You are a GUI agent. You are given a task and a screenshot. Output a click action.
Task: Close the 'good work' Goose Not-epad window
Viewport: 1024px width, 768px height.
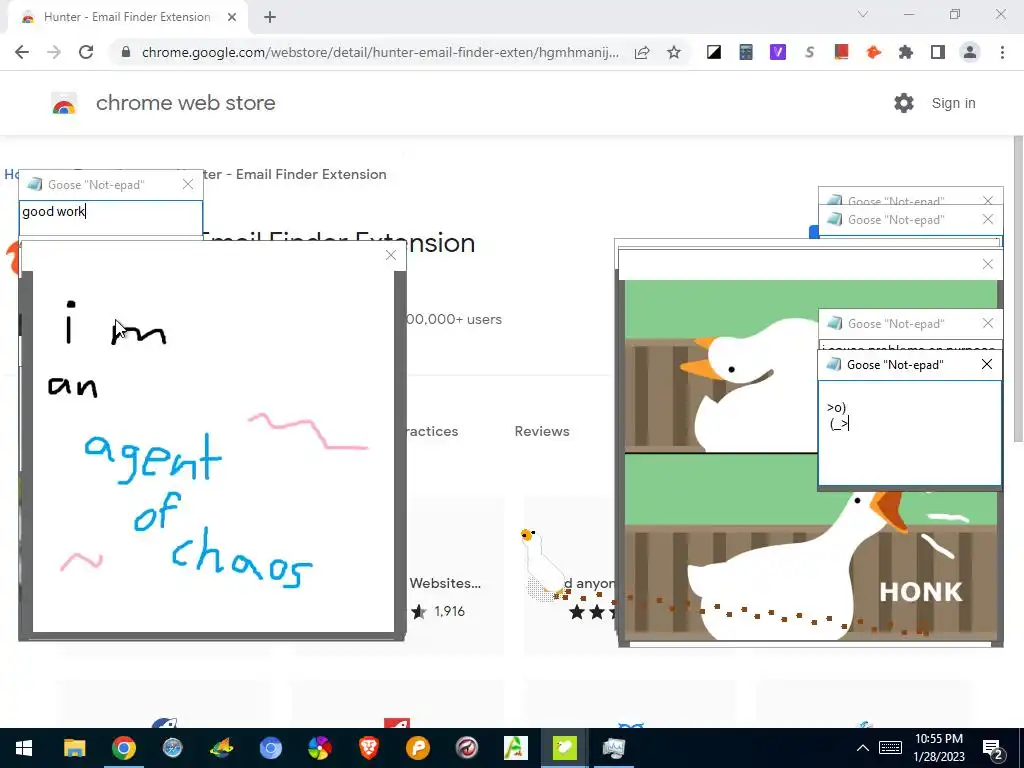[188, 185]
